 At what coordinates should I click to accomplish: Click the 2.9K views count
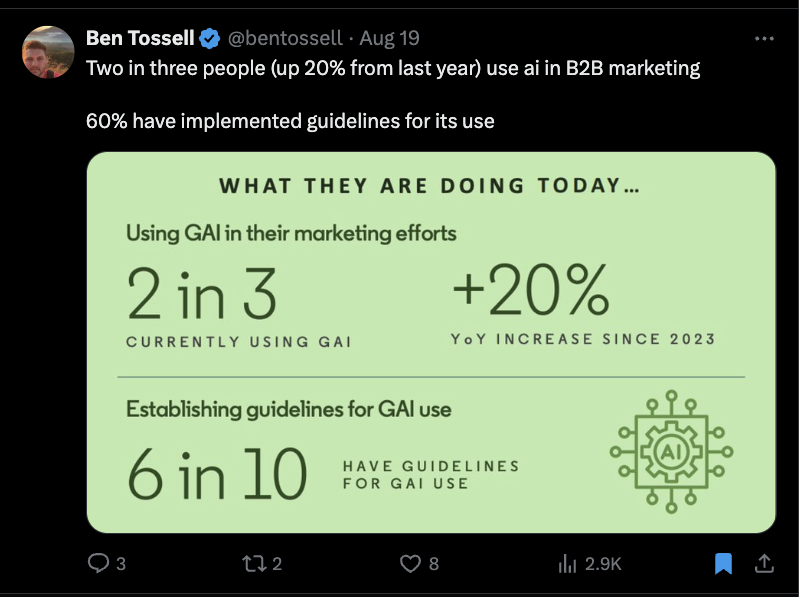pyautogui.click(x=603, y=564)
